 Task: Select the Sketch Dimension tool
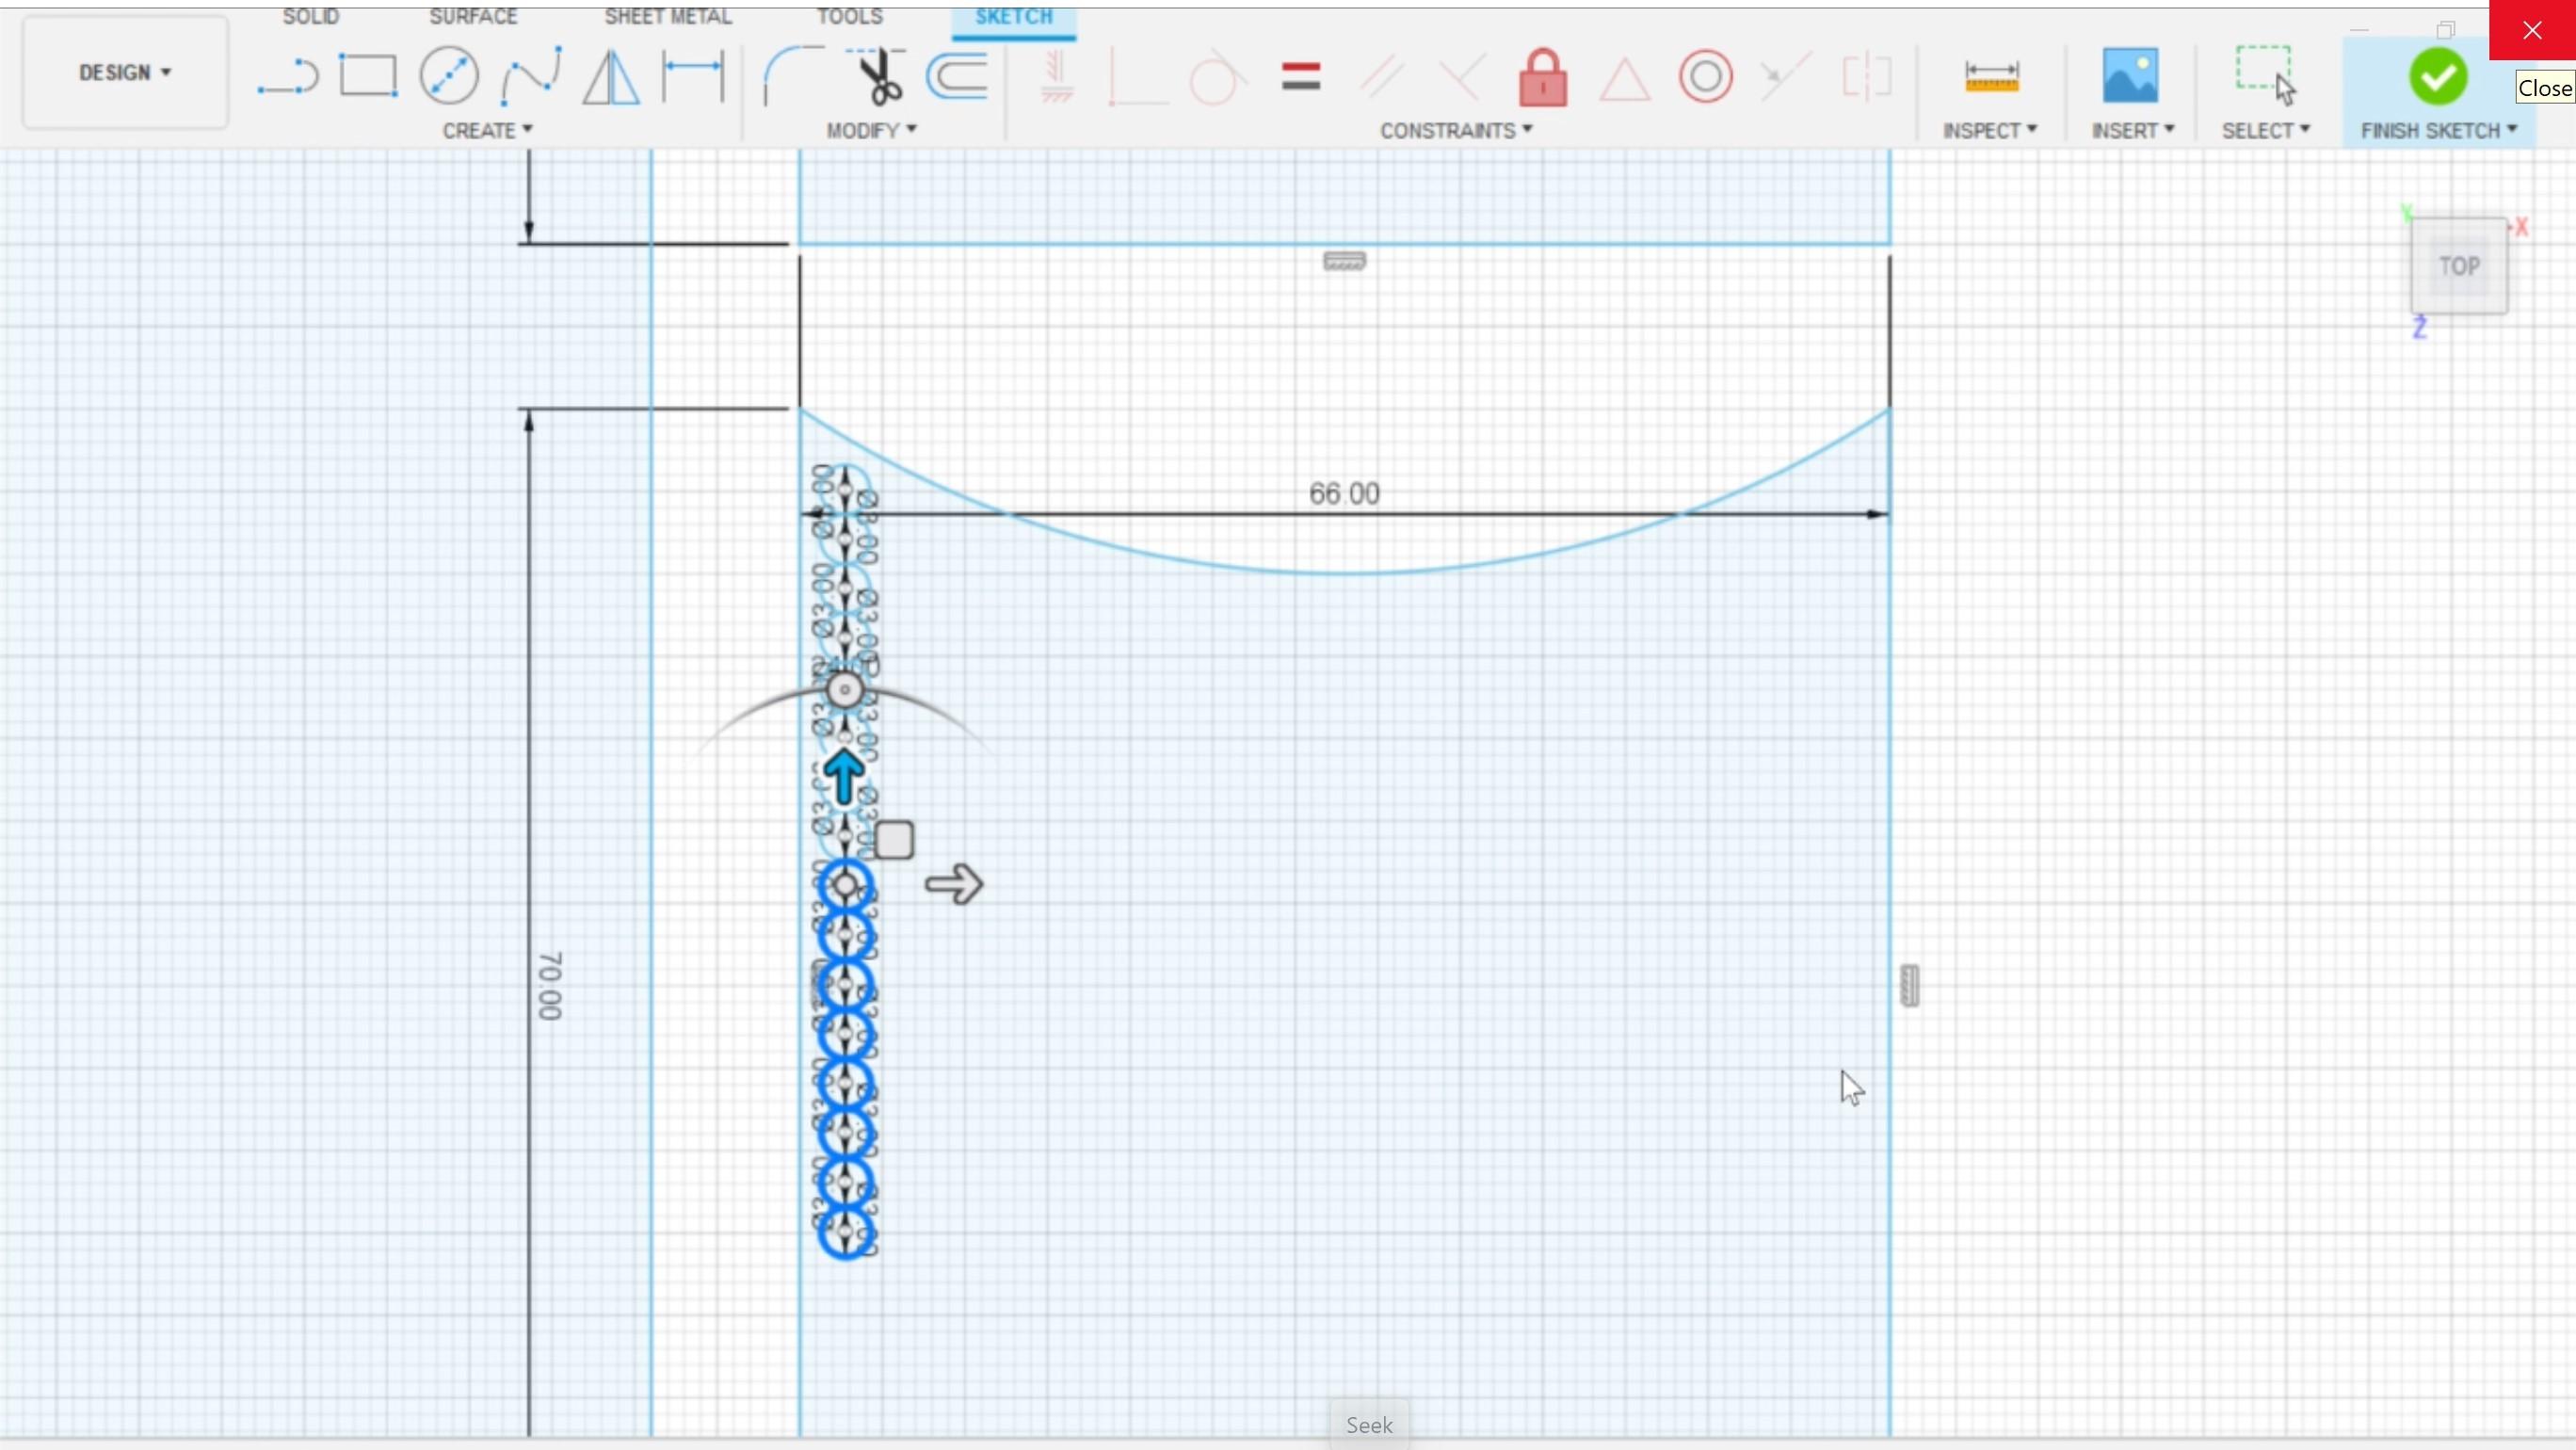(x=692, y=76)
